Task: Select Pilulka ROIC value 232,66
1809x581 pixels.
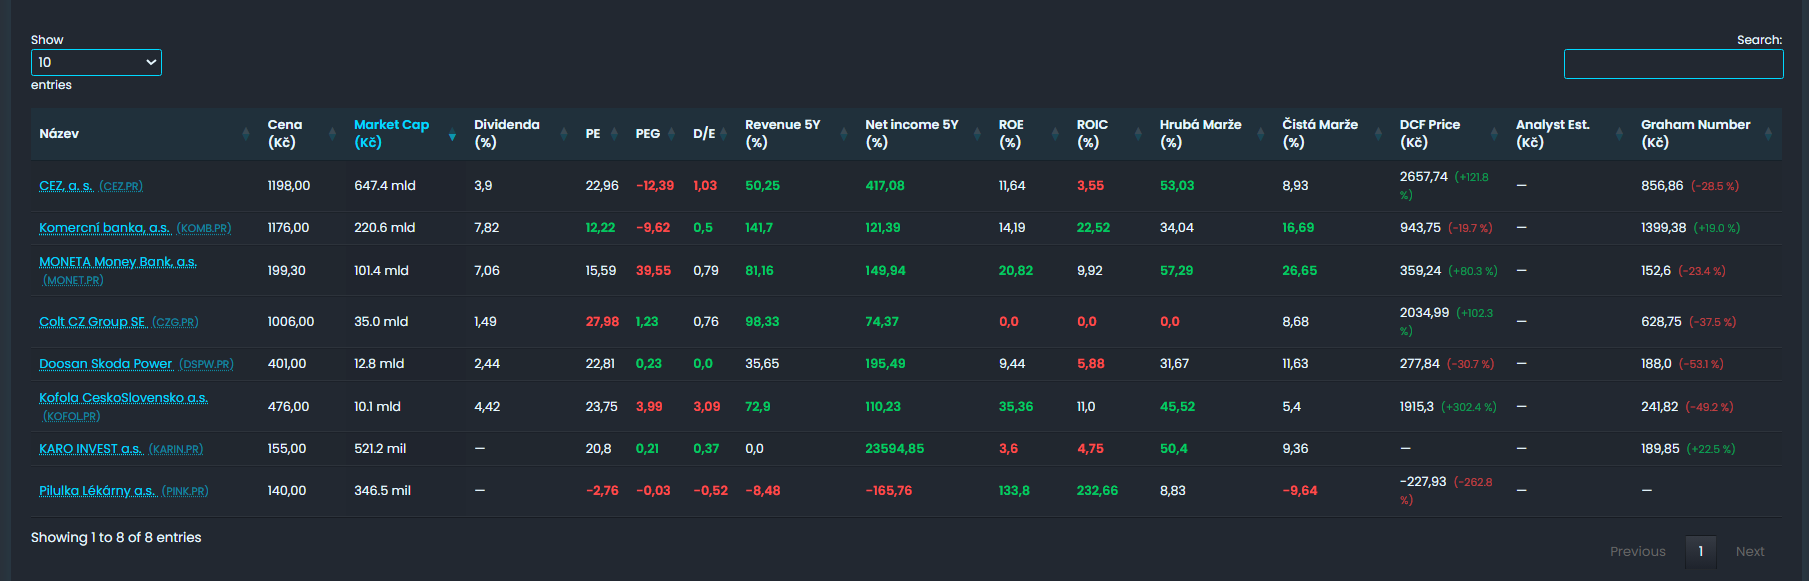Action: 1097,491
